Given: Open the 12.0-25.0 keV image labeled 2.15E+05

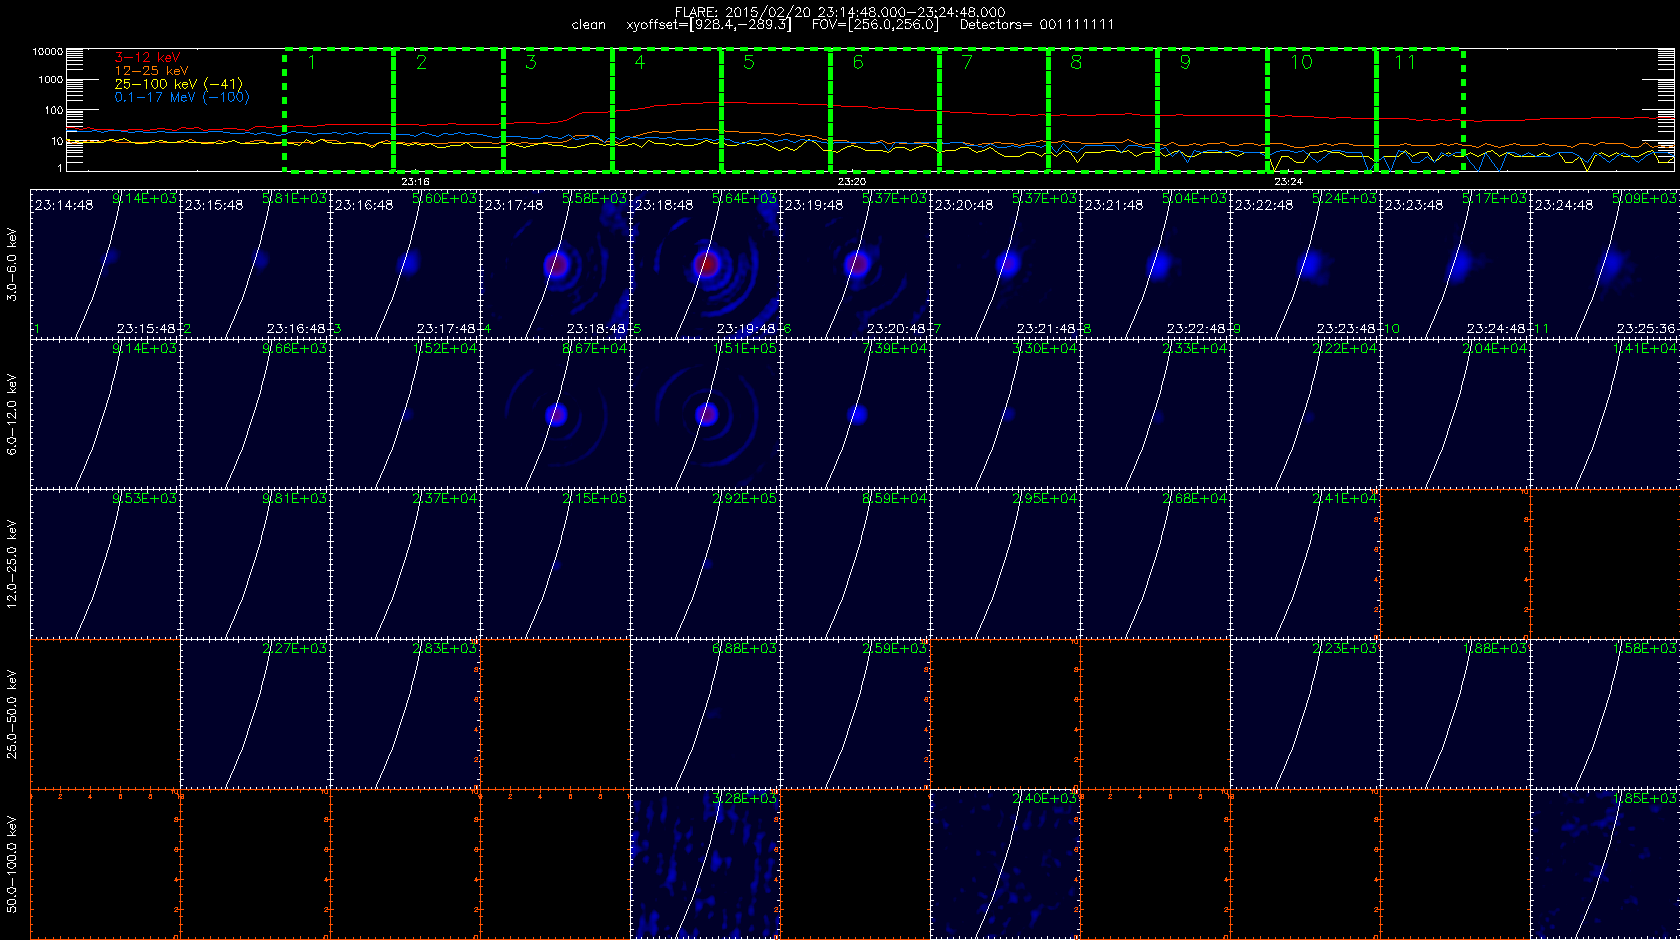Looking at the screenshot, I should coord(555,564).
